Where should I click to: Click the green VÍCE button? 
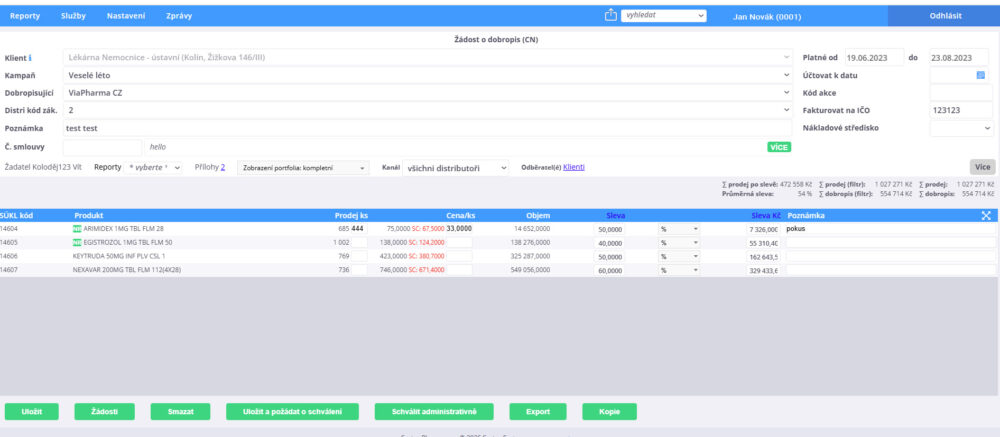click(x=779, y=147)
